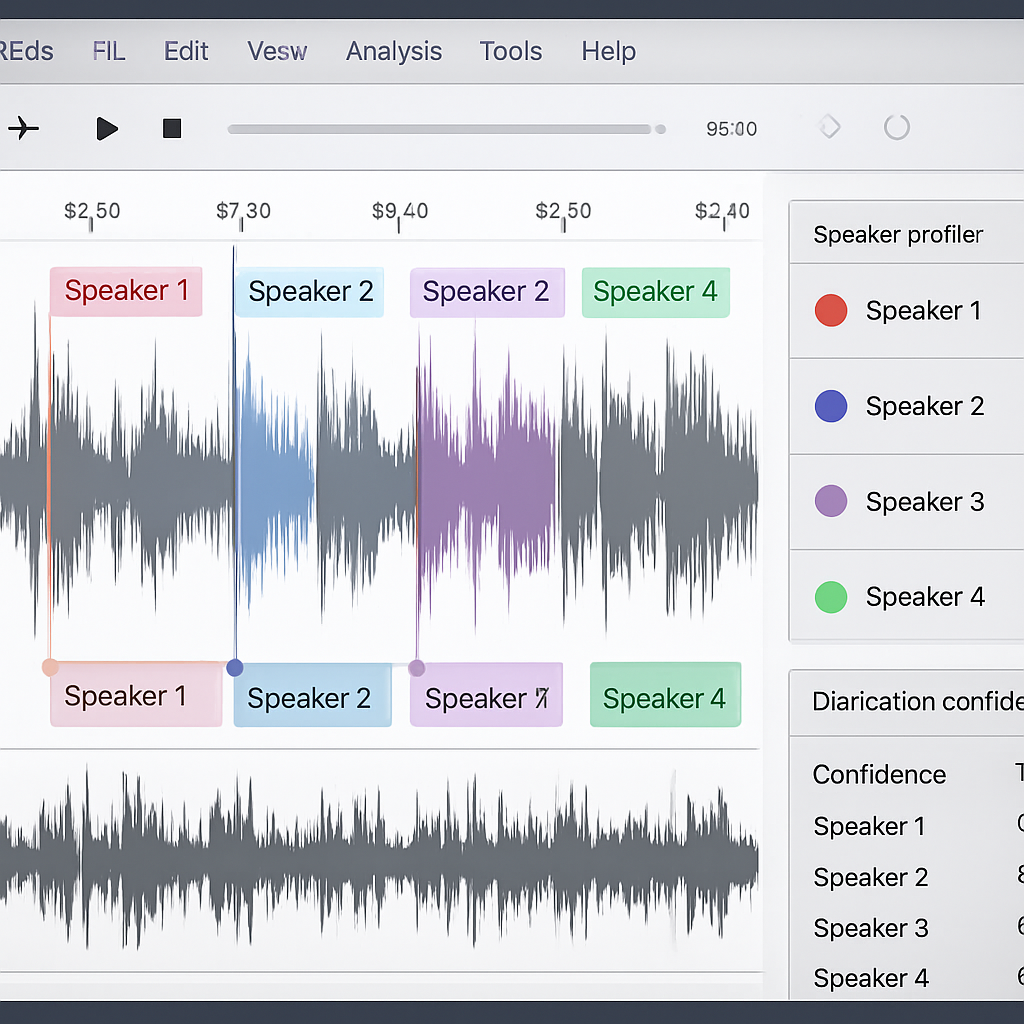Image resolution: width=1024 pixels, height=1024 pixels.
Task: Select the bottom green Speaker 4 segment
Action: (x=665, y=695)
